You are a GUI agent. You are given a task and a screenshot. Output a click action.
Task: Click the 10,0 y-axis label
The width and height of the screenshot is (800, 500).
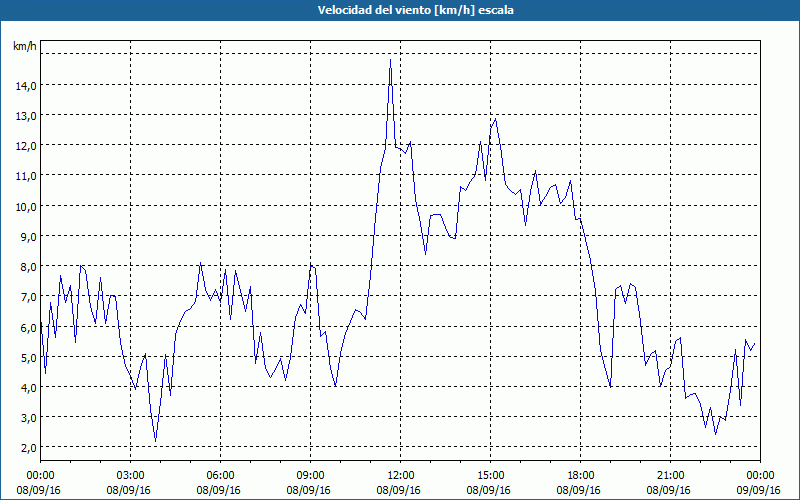pos(27,207)
